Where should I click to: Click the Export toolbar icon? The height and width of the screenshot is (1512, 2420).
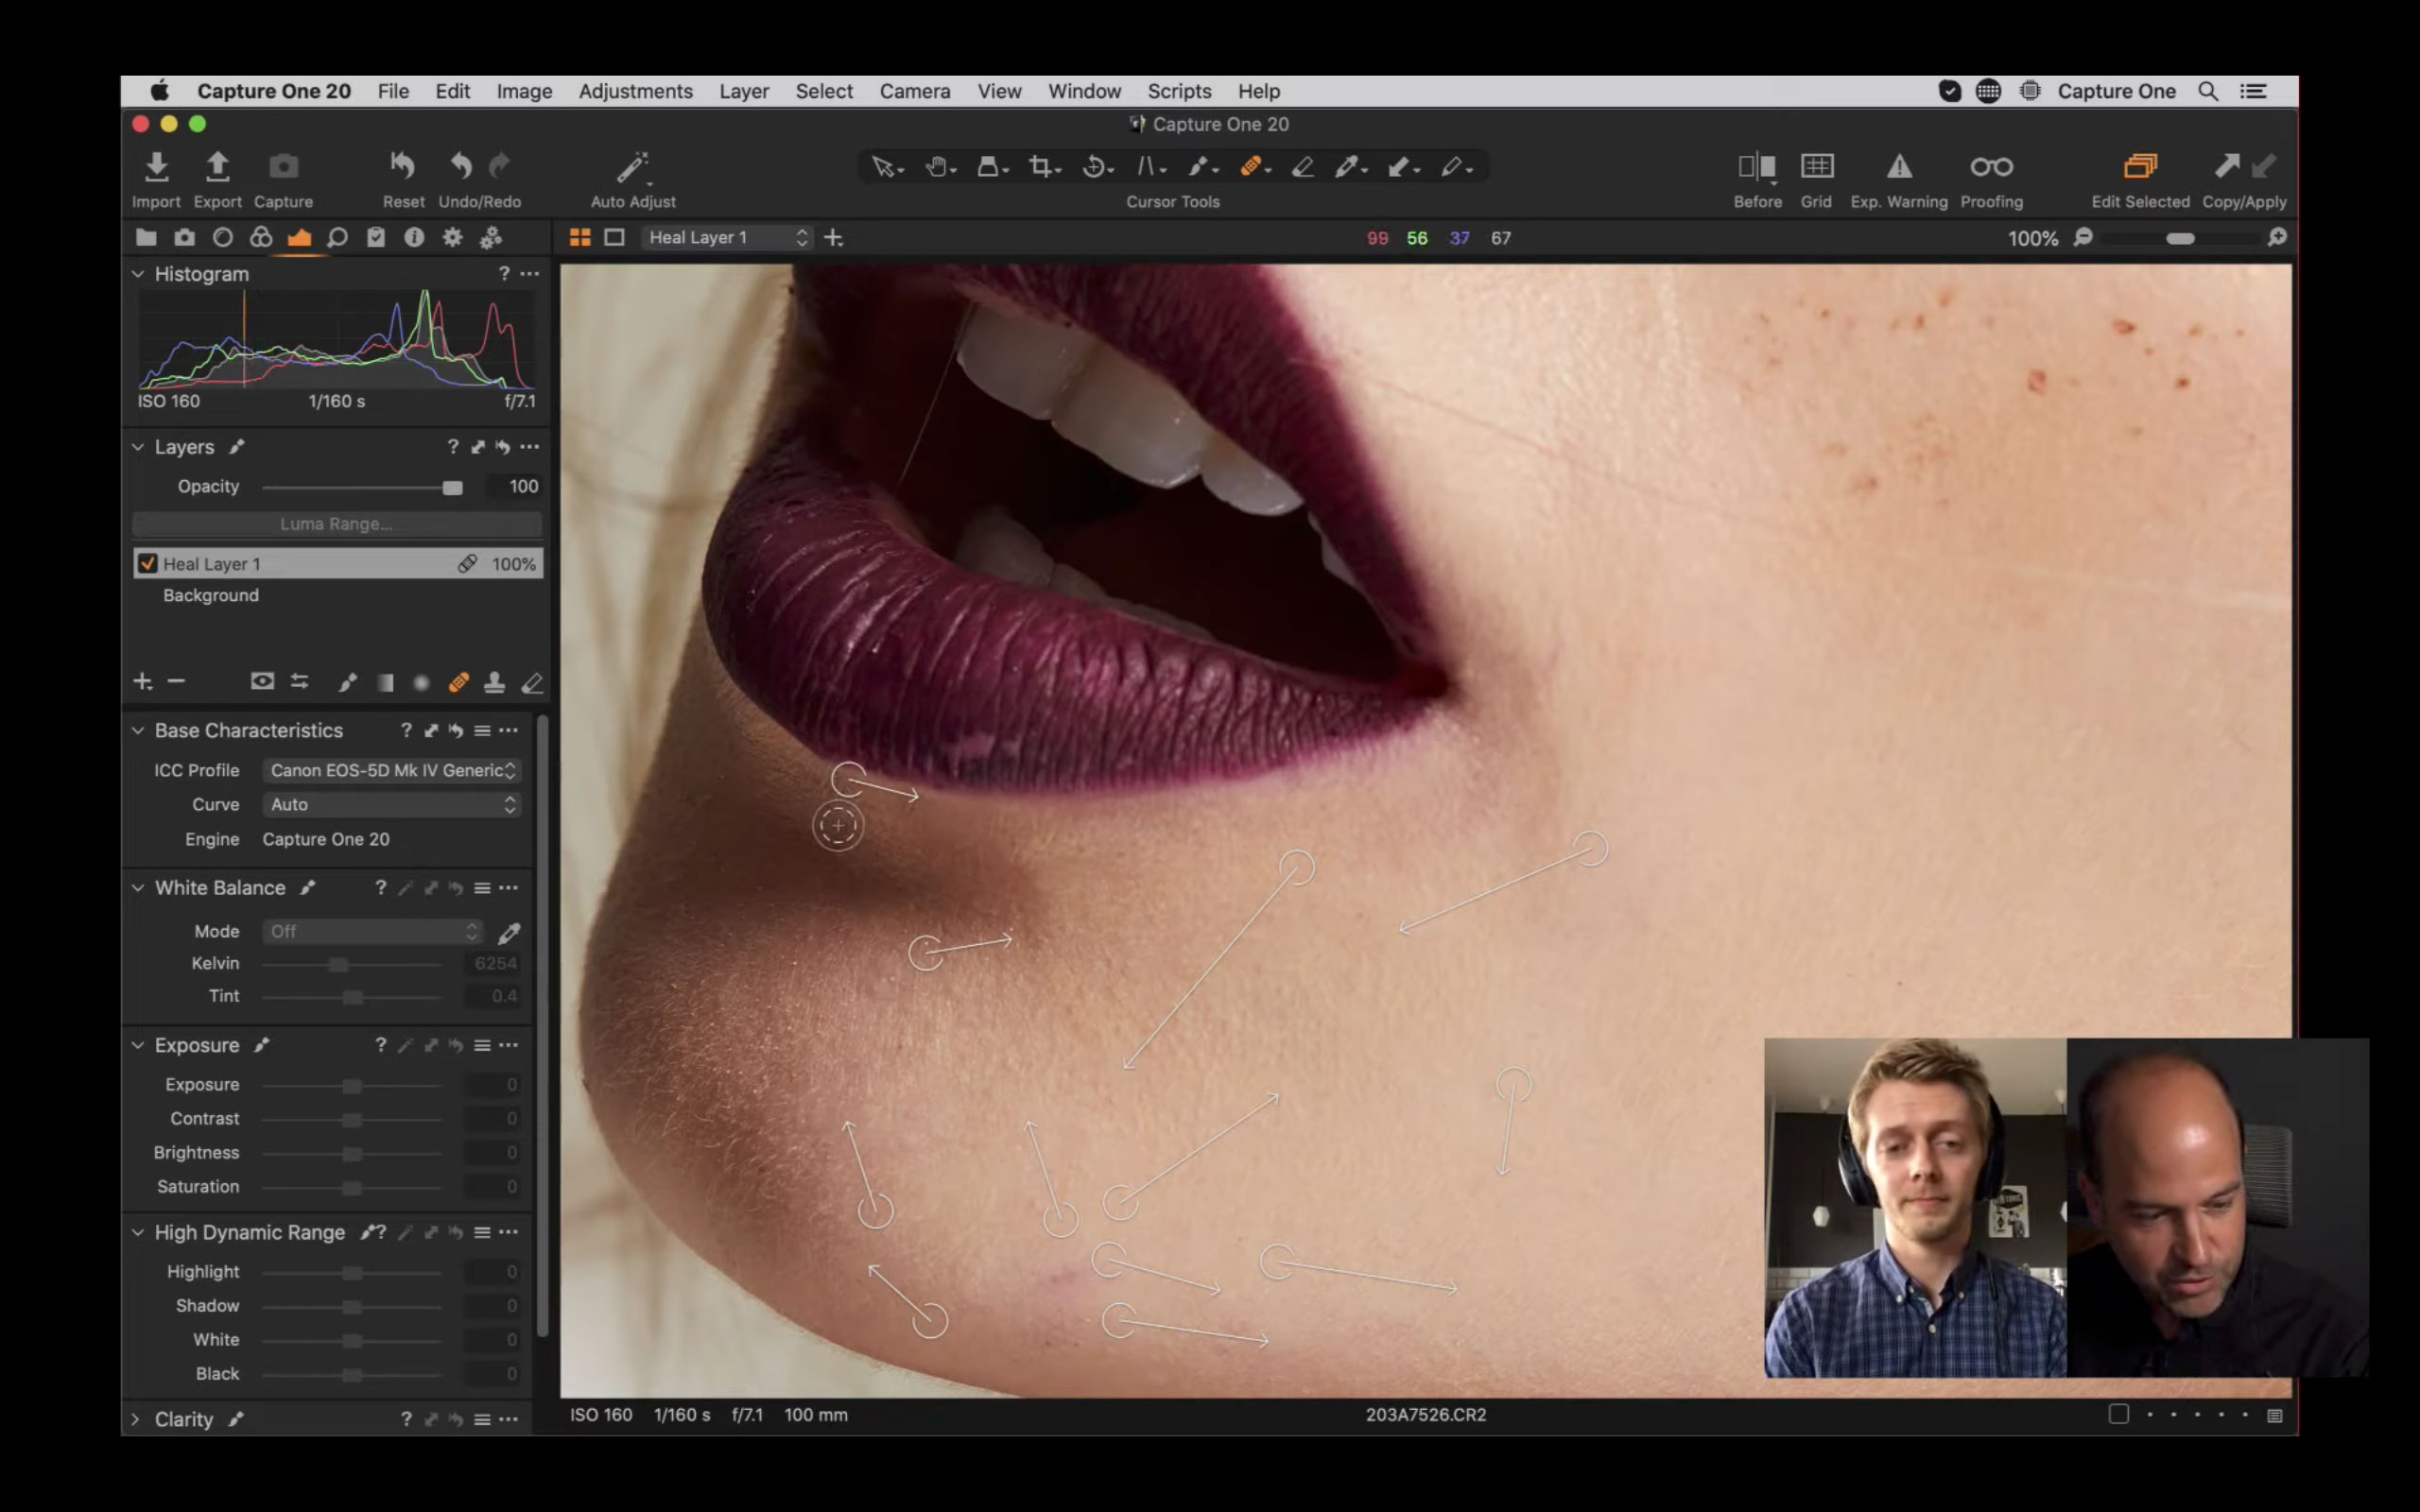coord(217,167)
